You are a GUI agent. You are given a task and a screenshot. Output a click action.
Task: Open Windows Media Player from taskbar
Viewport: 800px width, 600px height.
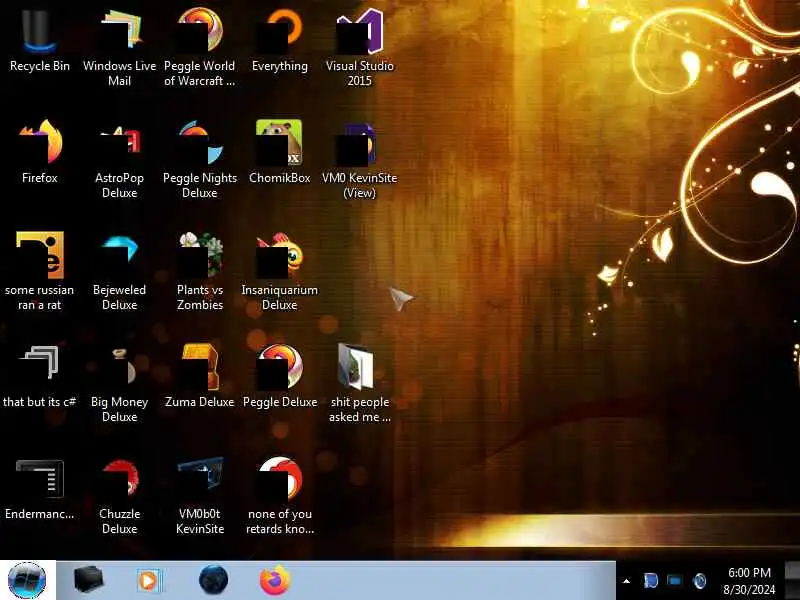pos(149,581)
